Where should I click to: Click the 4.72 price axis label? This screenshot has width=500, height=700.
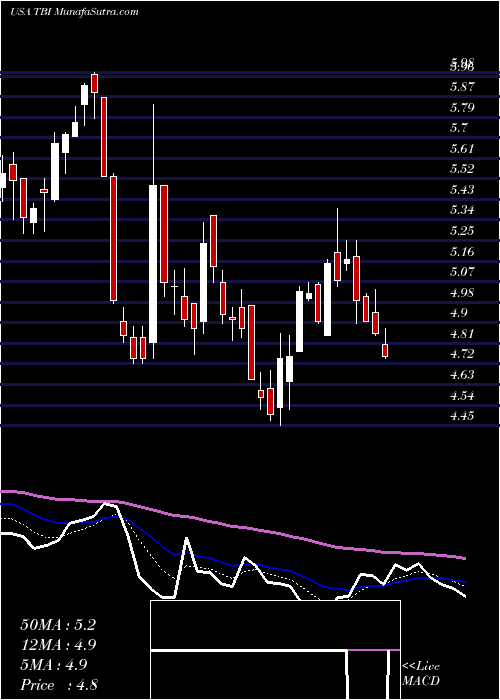462,354
